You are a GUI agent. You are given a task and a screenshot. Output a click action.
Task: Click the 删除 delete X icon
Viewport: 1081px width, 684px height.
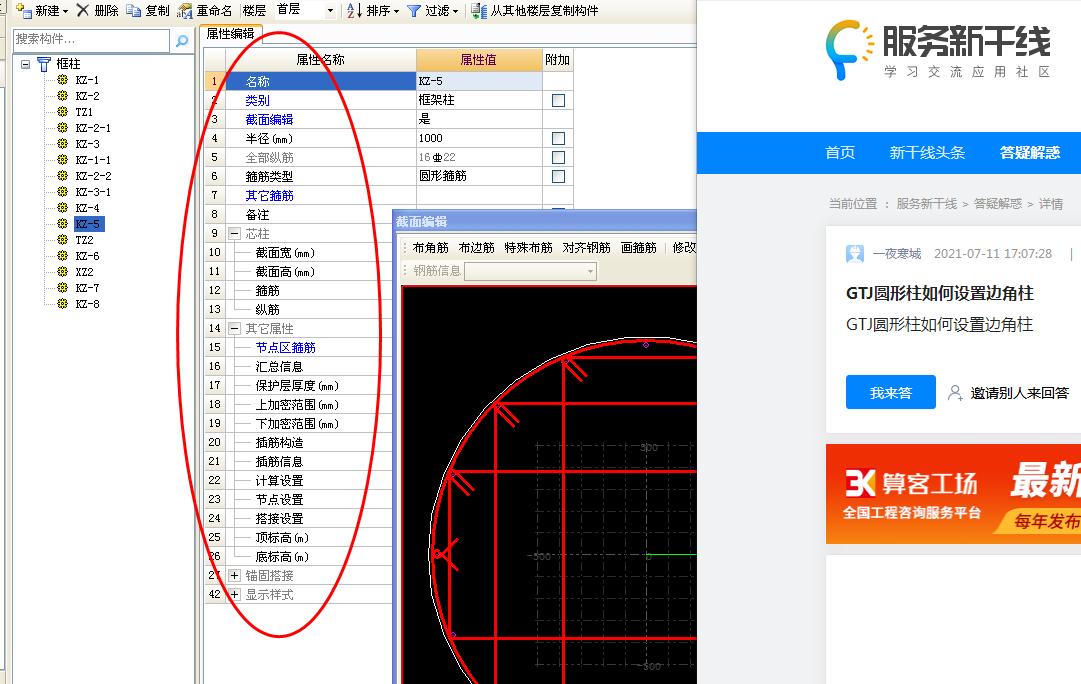pos(83,10)
